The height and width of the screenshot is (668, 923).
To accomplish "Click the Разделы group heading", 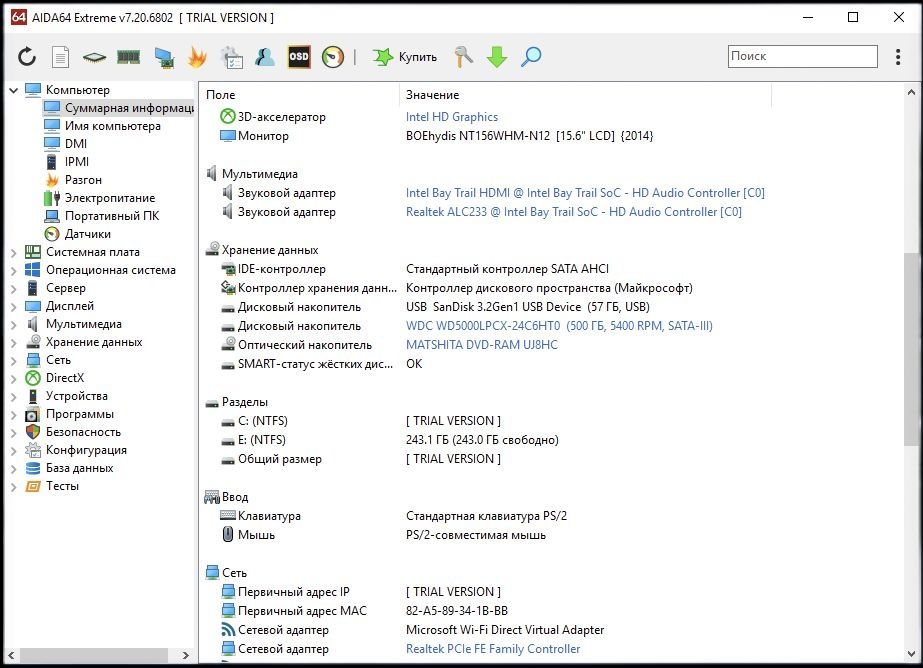I will [x=244, y=402].
